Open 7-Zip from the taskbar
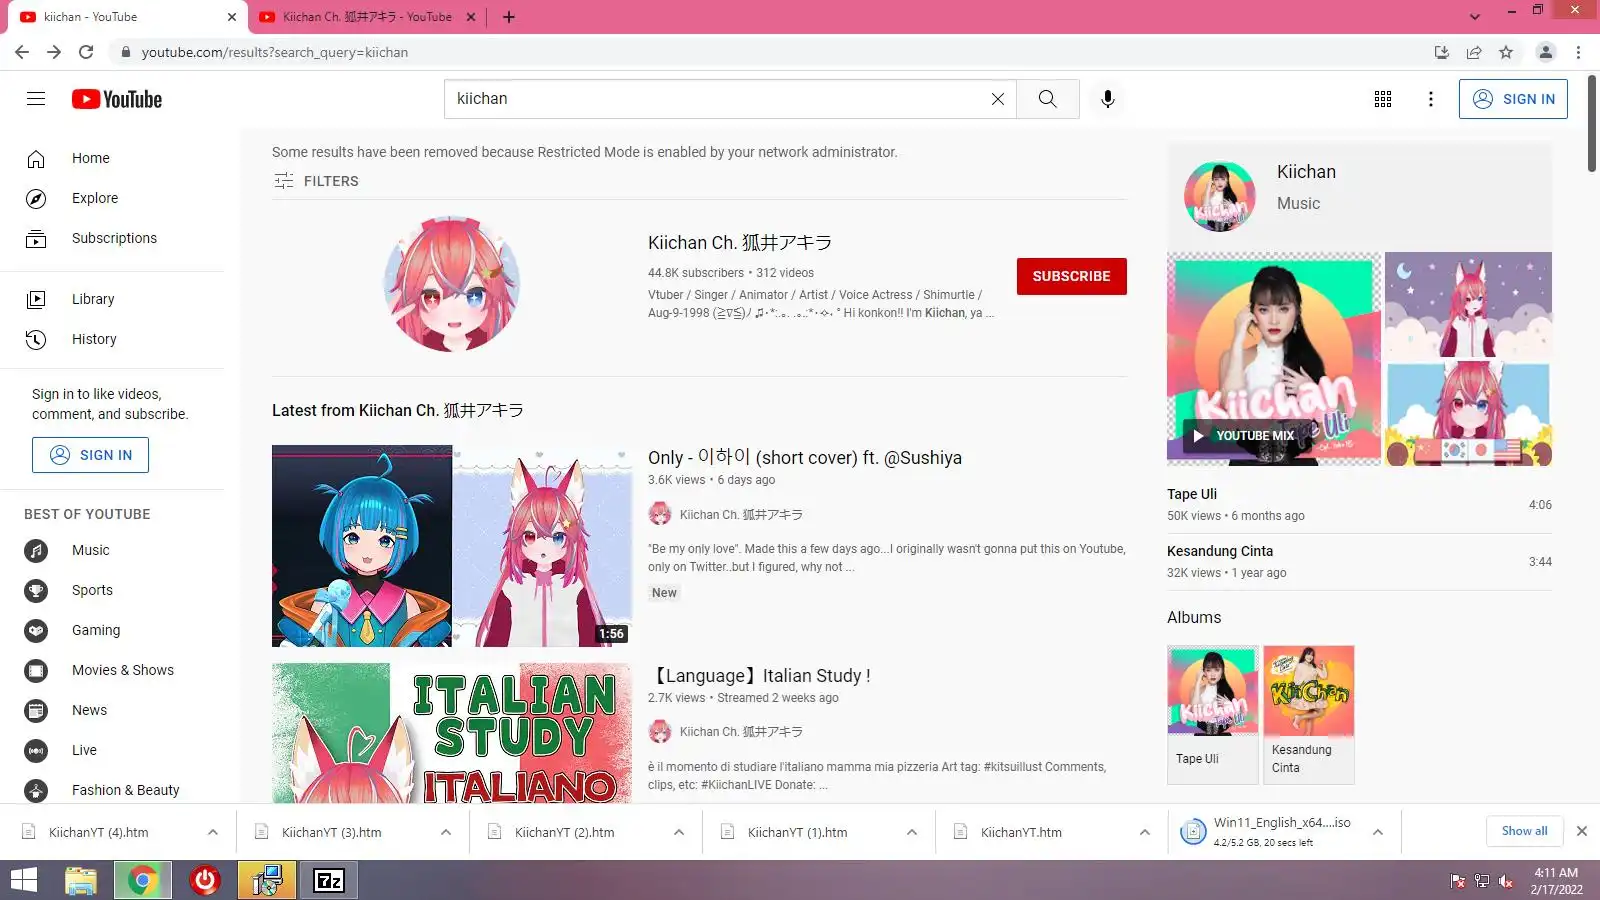1600x900 pixels. coord(329,880)
